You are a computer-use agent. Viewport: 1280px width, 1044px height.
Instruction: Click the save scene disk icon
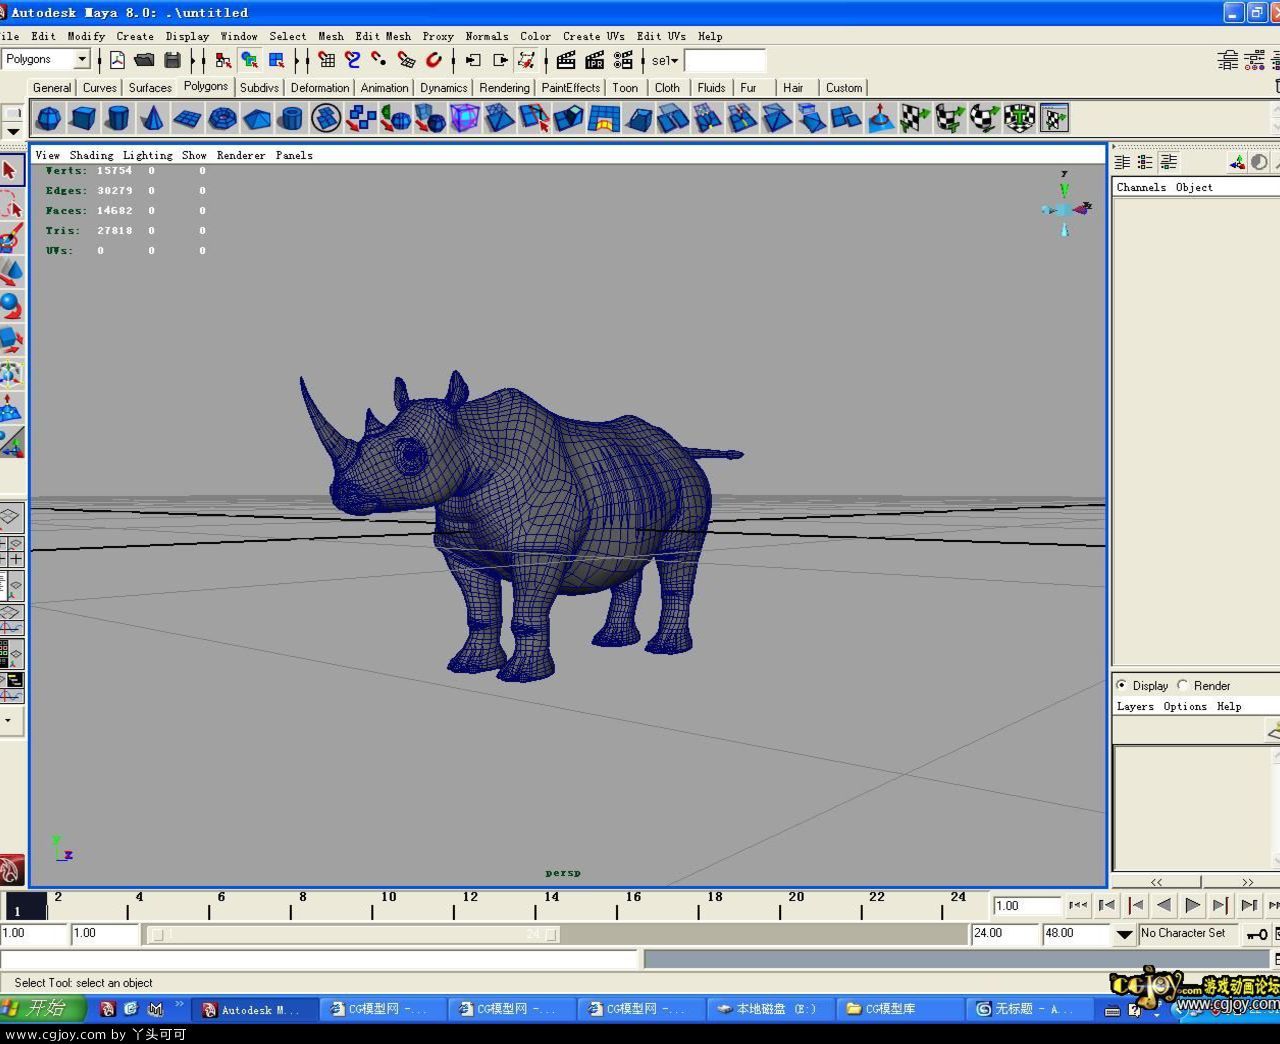point(172,60)
